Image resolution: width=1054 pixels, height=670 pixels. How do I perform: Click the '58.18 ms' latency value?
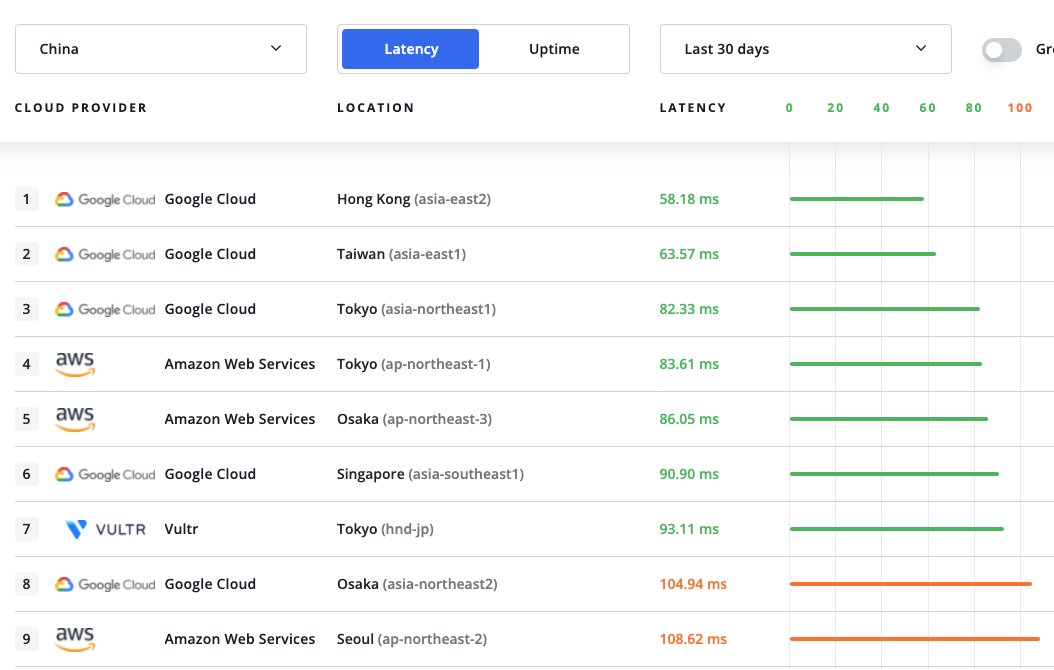[689, 199]
